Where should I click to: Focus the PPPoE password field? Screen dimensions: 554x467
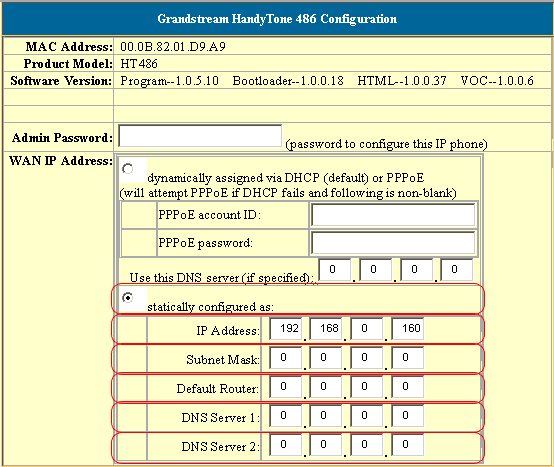coord(393,243)
